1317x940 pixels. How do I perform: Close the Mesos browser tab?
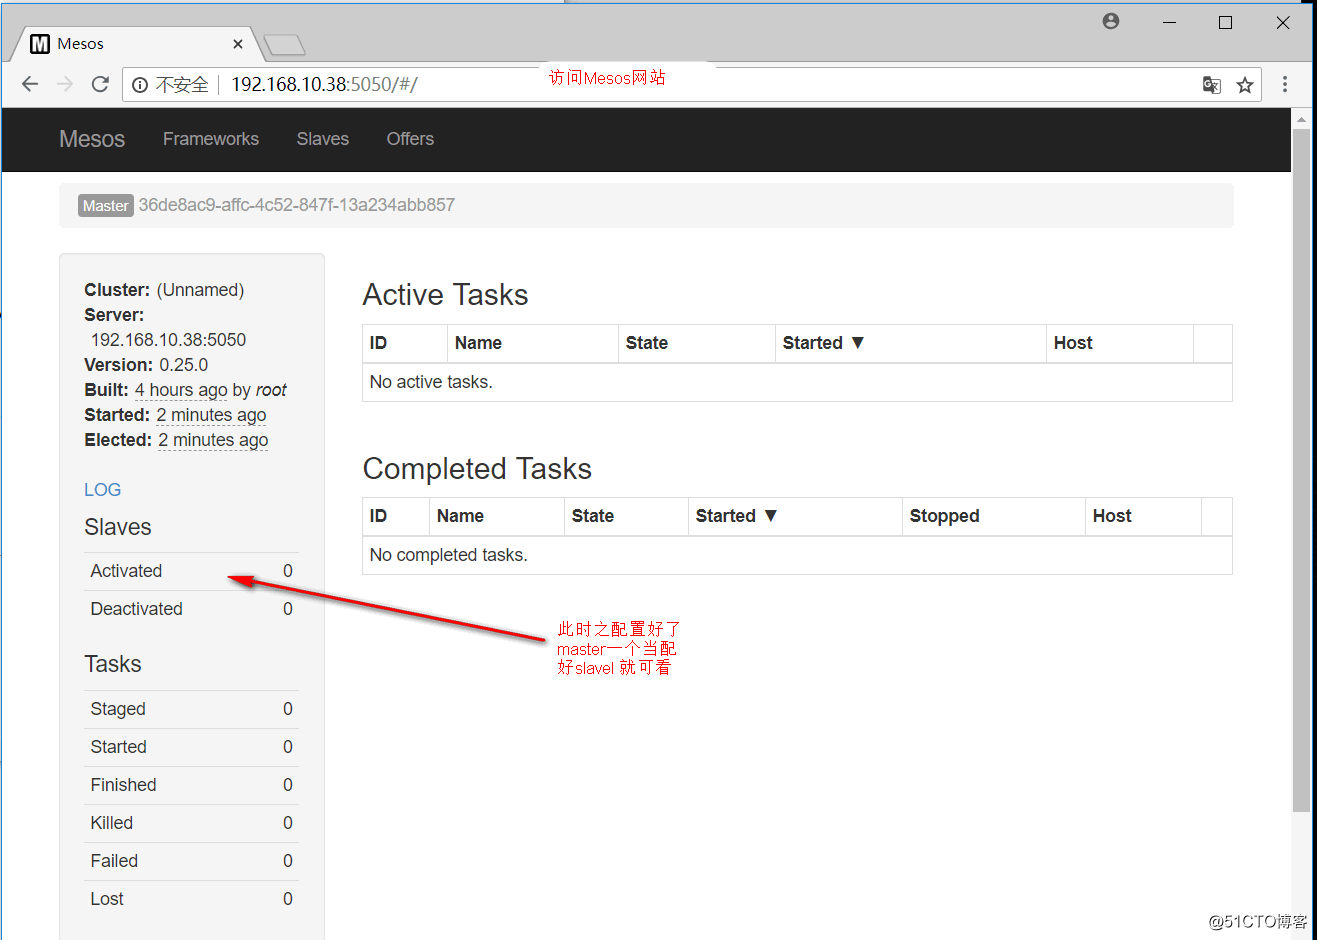(x=238, y=44)
